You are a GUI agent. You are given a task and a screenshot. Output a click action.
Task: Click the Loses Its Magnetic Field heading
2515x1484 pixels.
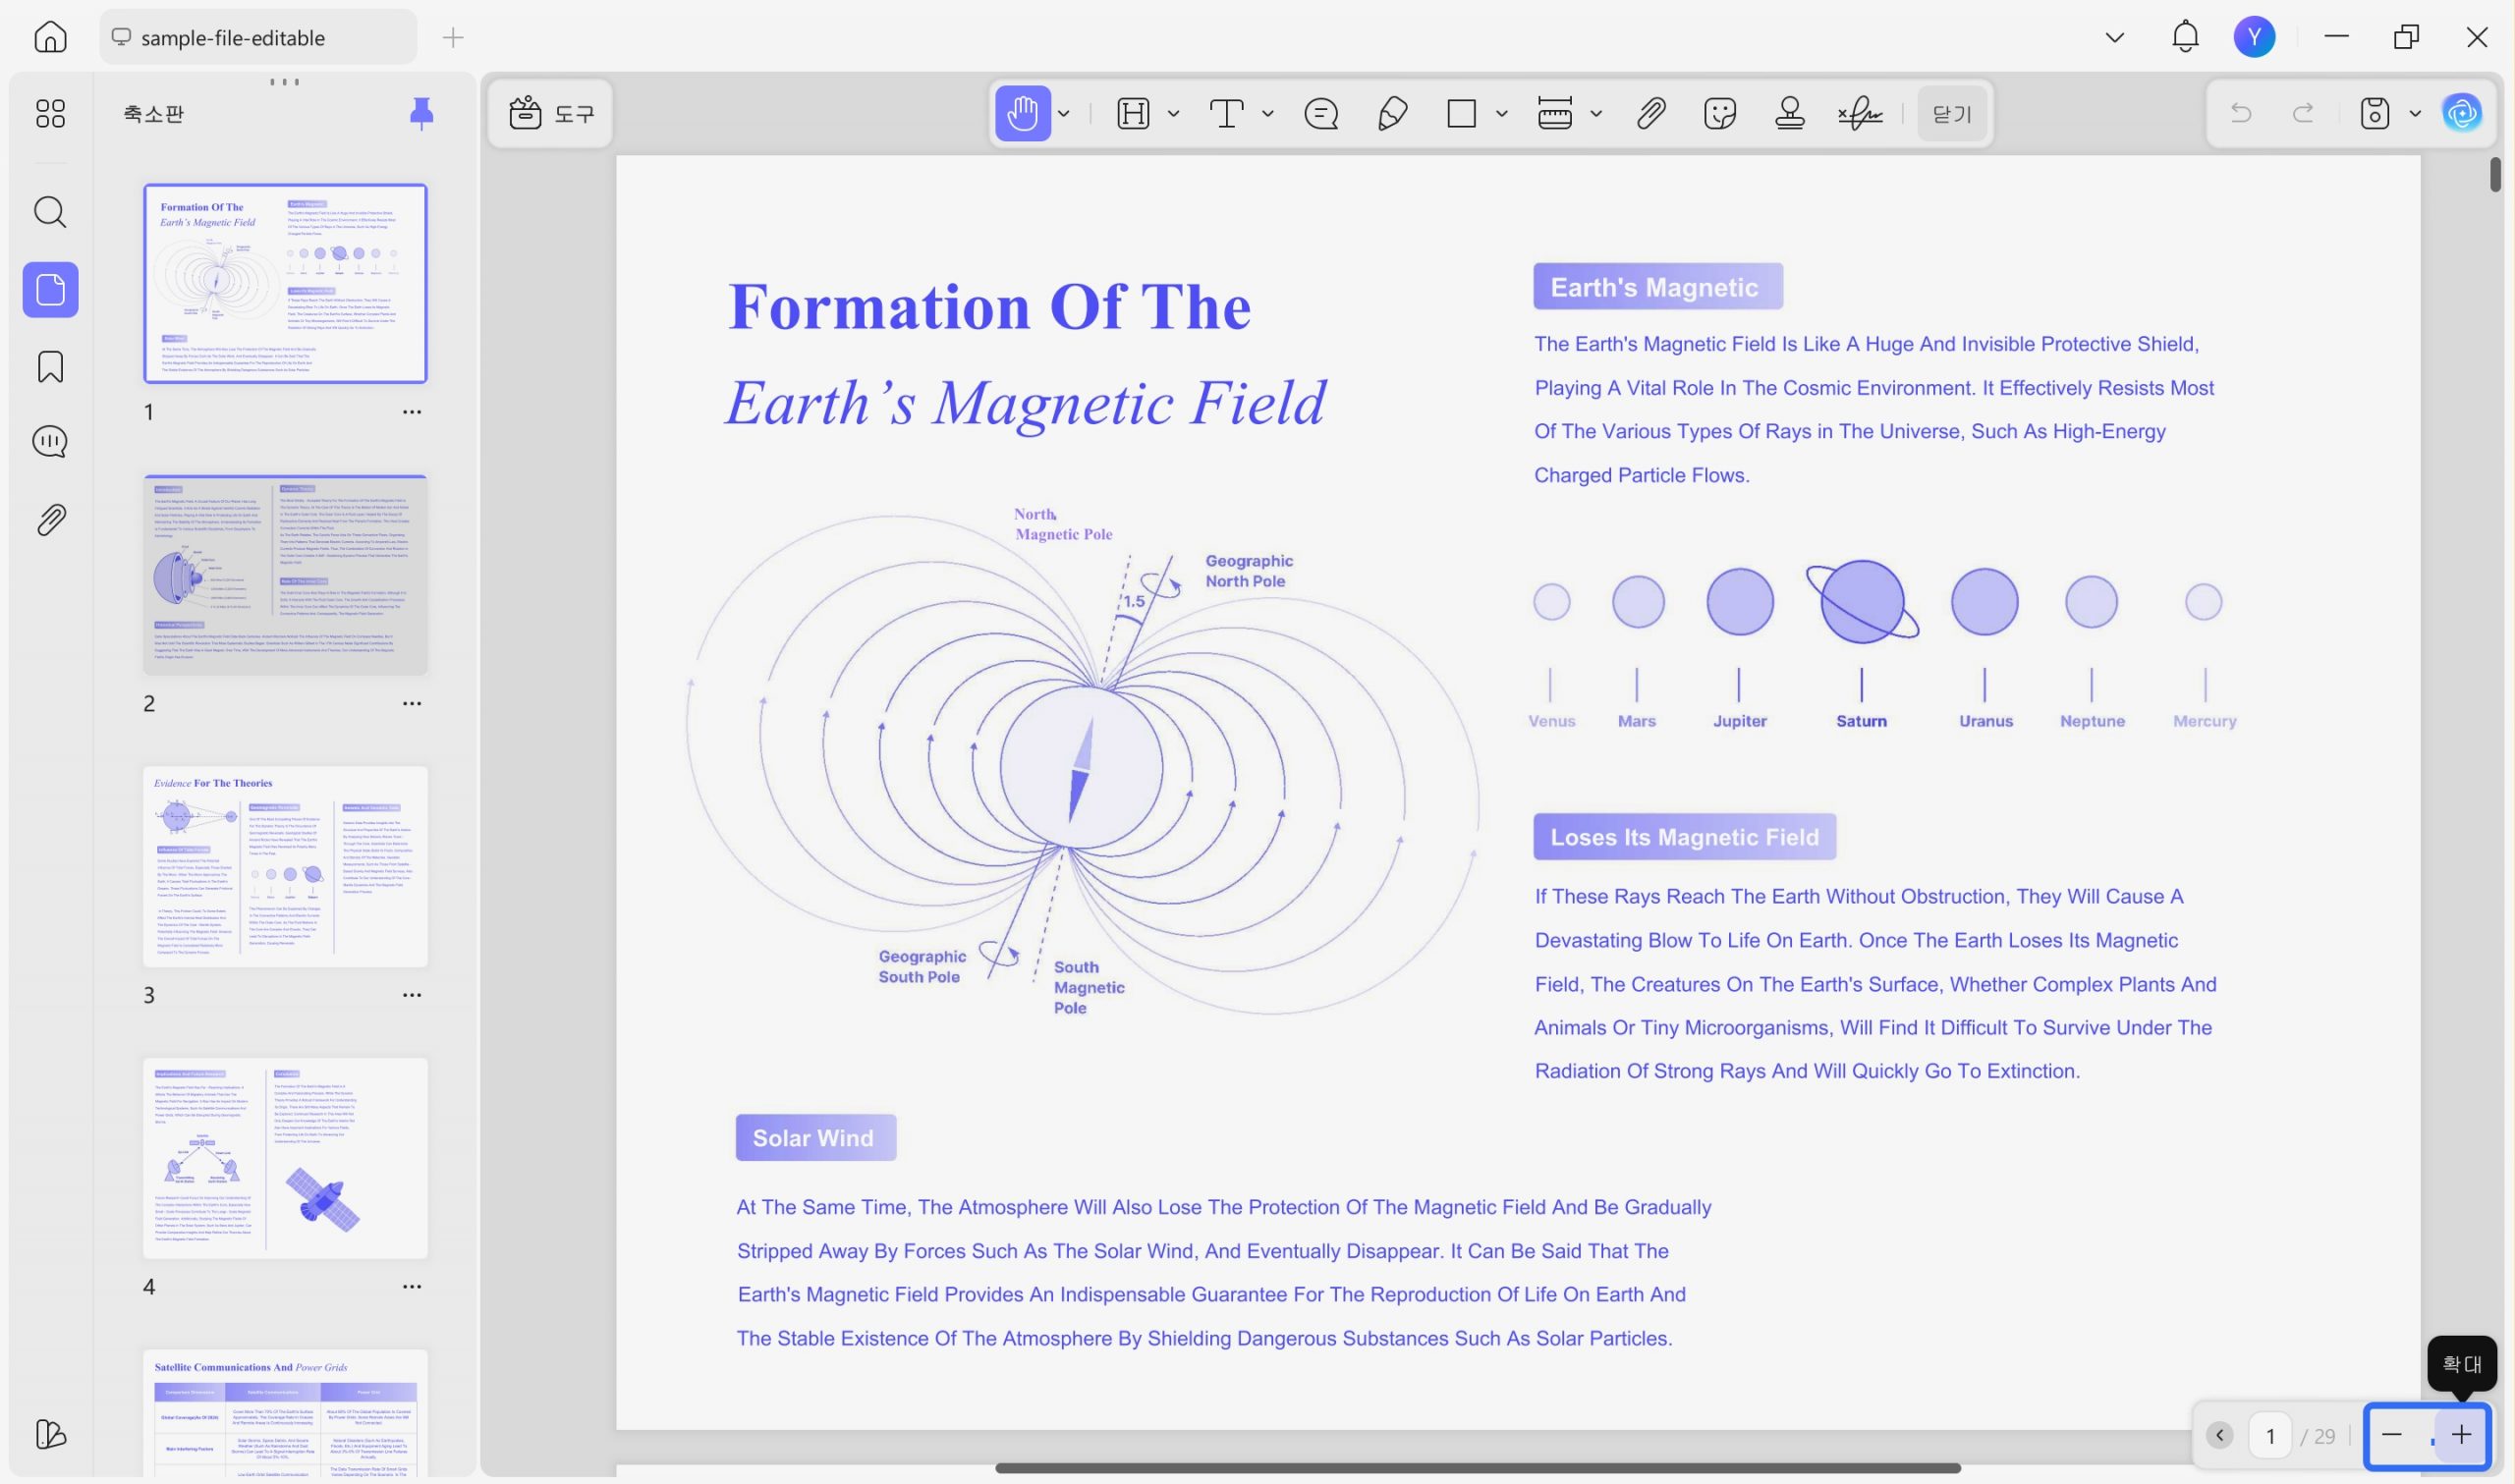point(1684,837)
